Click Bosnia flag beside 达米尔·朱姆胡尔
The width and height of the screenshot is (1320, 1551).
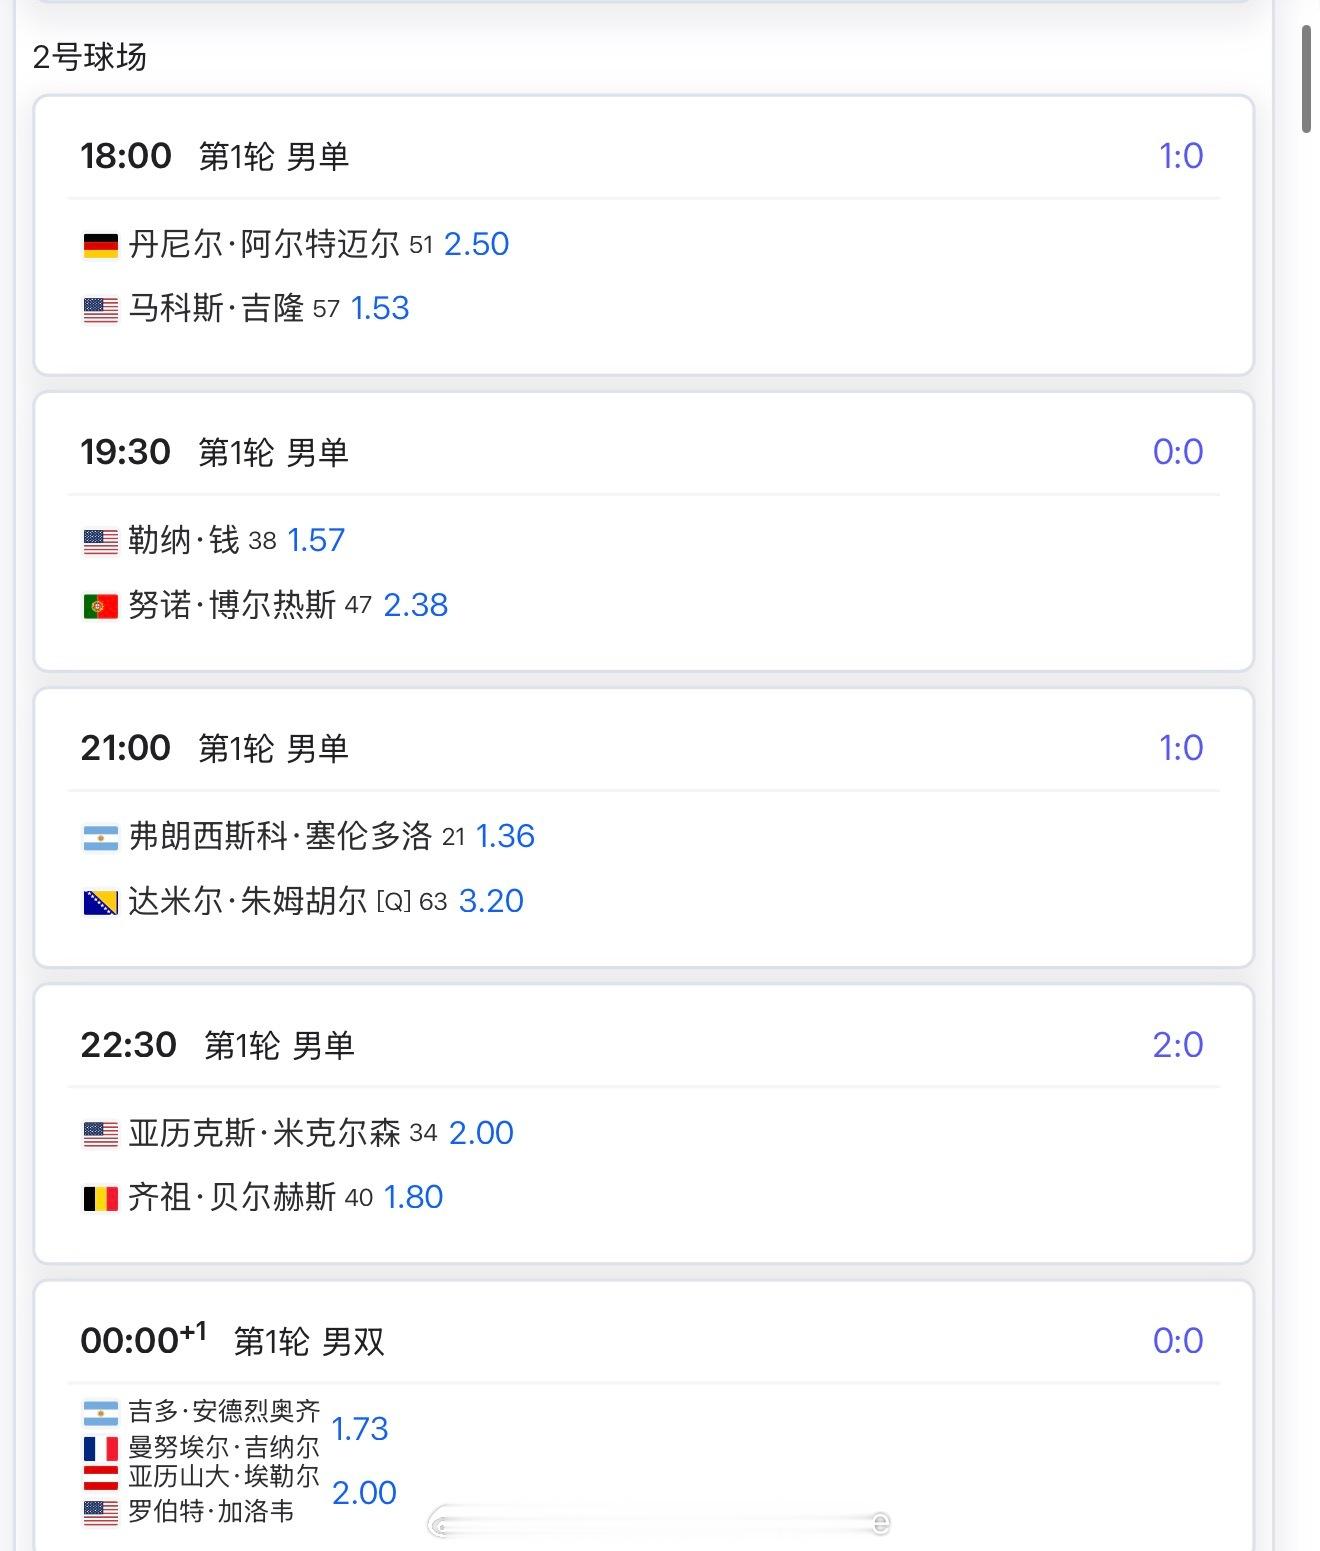pos(100,903)
